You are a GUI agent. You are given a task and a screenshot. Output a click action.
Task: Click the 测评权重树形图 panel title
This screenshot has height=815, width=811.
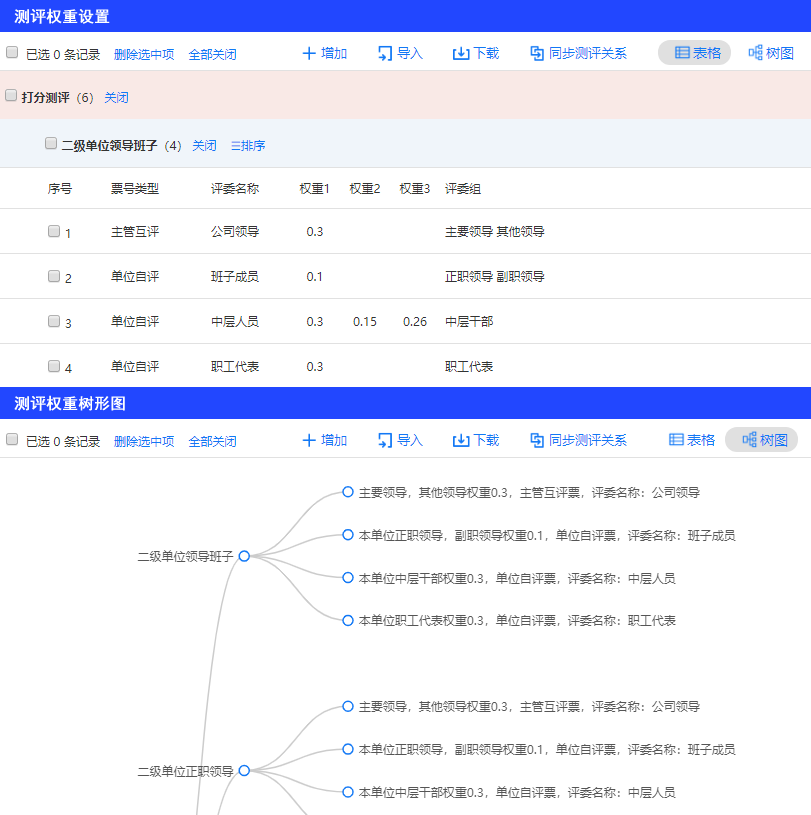click(70, 403)
